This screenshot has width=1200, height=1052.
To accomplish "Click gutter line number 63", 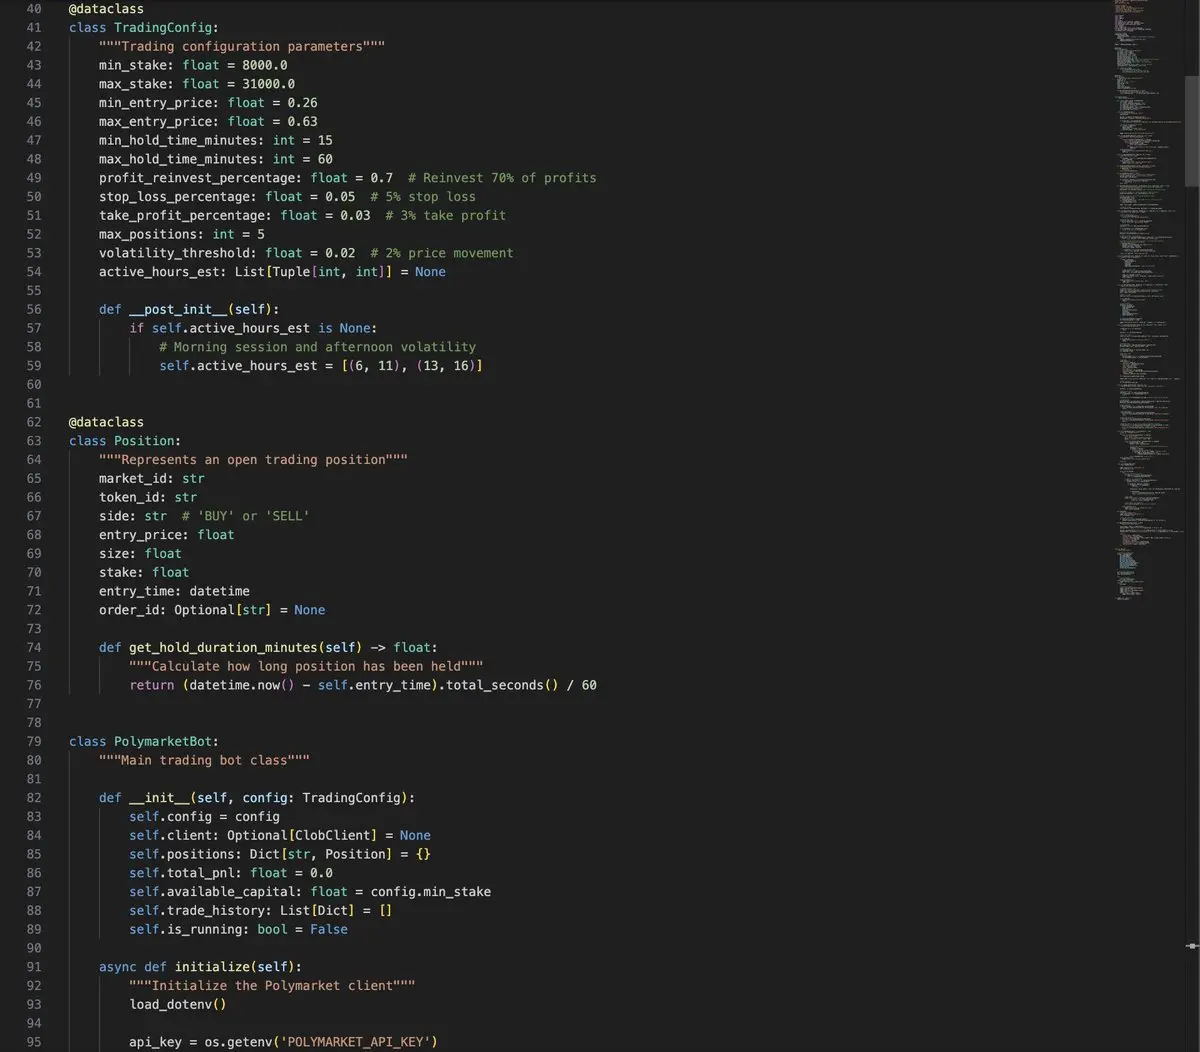I will click(x=33, y=441).
